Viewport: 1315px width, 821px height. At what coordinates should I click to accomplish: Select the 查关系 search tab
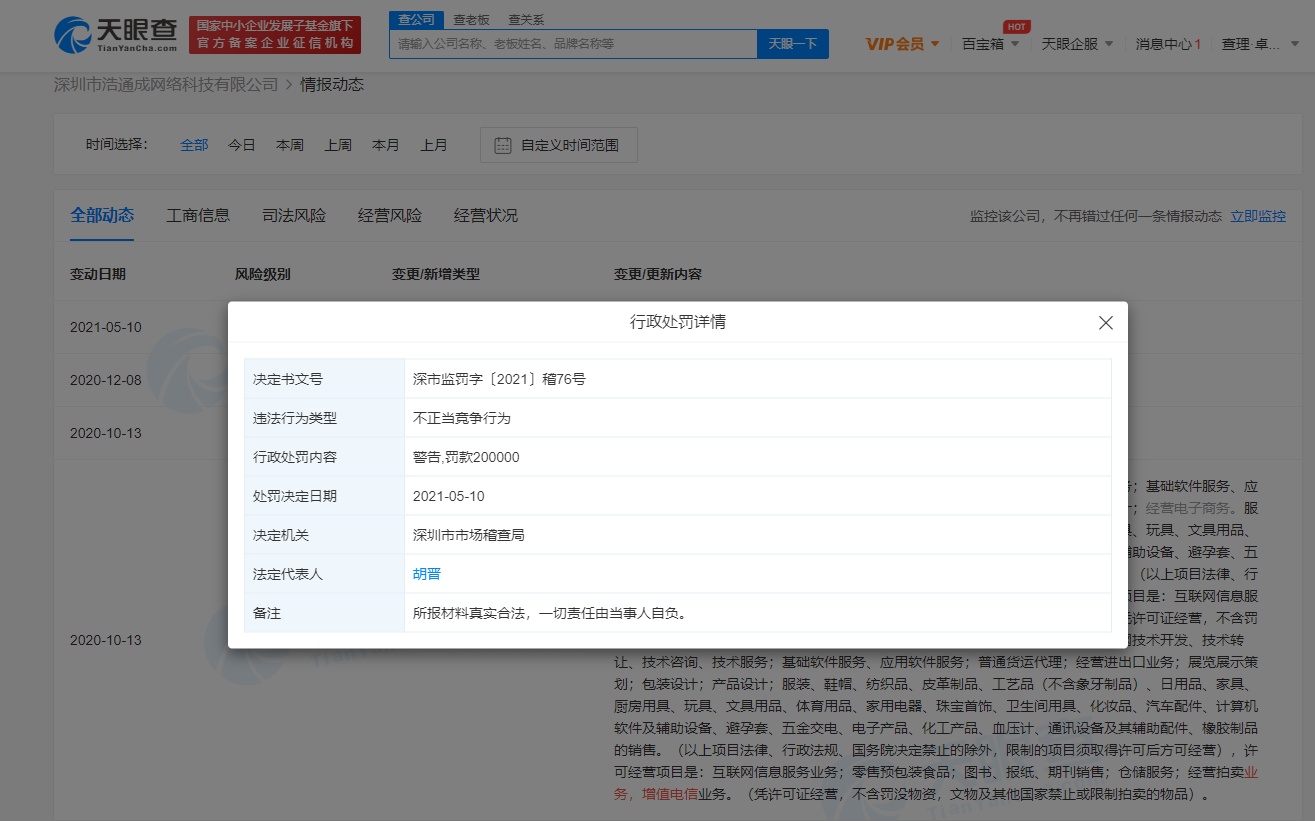coord(526,19)
